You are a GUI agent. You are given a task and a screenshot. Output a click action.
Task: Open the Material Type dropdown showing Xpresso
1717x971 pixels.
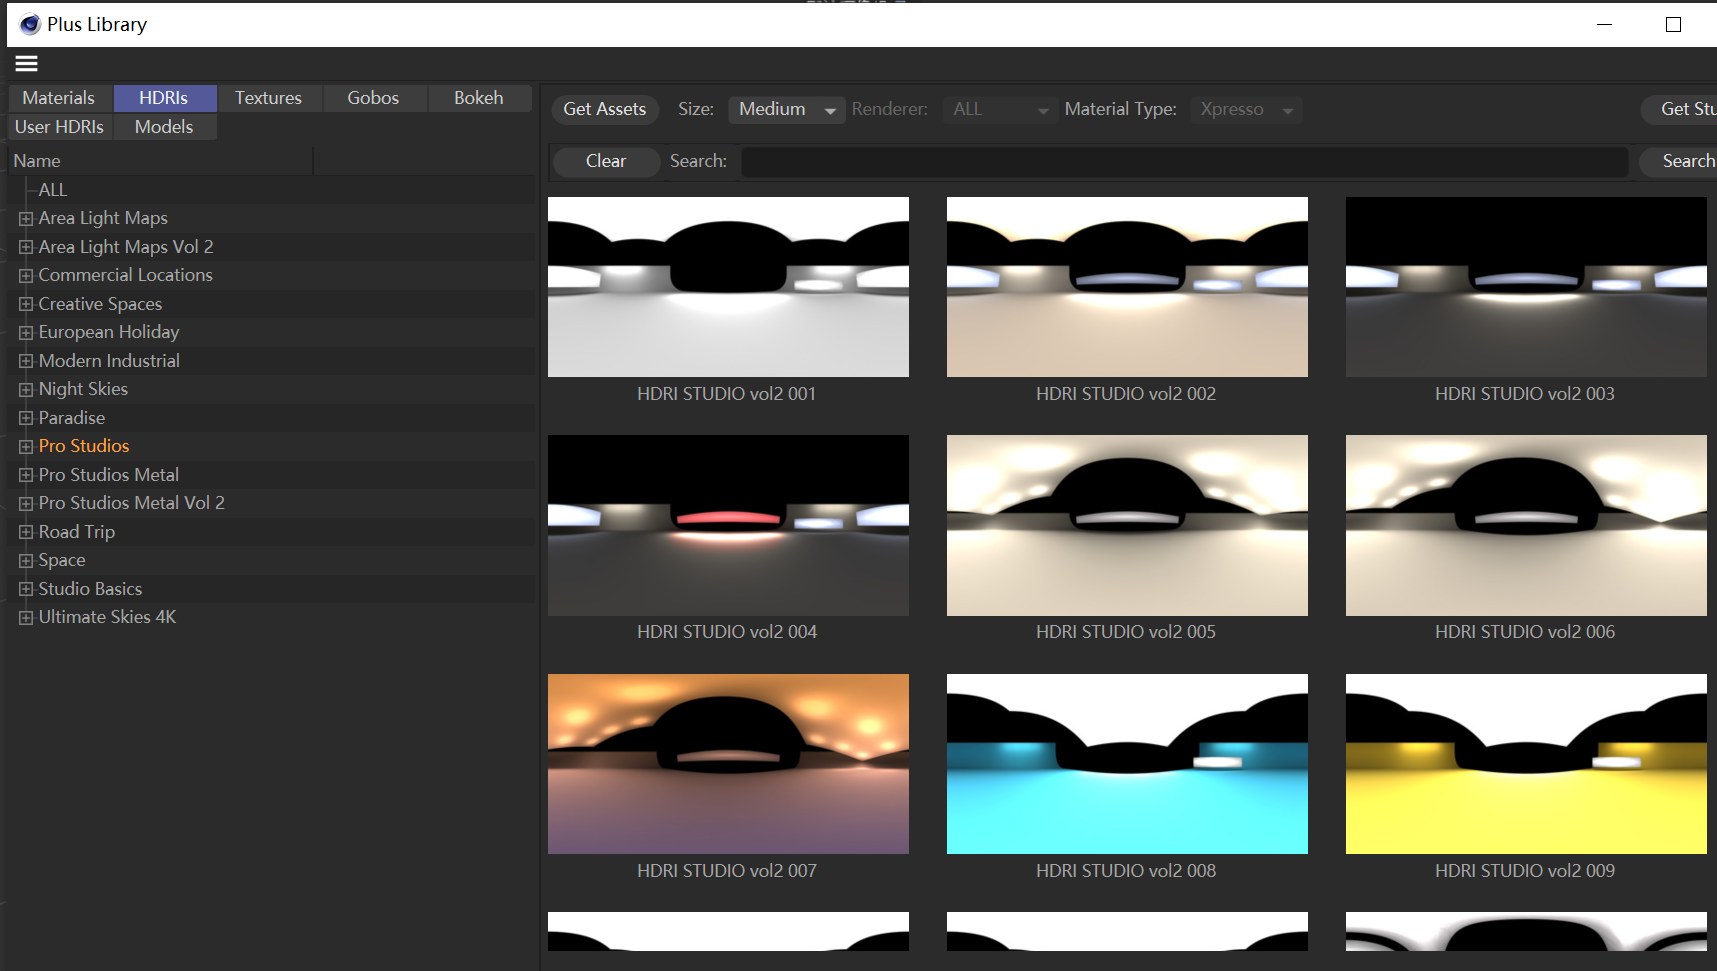point(1246,109)
